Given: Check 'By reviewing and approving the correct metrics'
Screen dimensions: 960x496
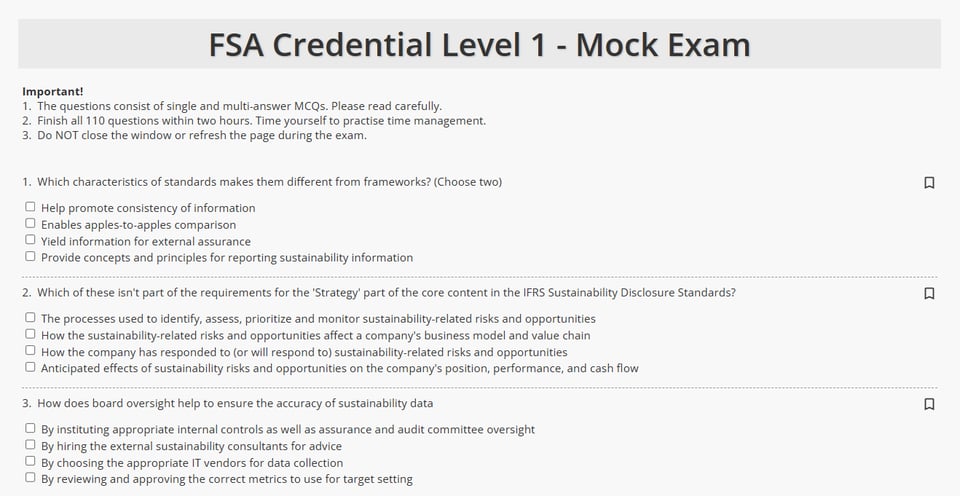Looking at the screenshot, I should 30,478.
